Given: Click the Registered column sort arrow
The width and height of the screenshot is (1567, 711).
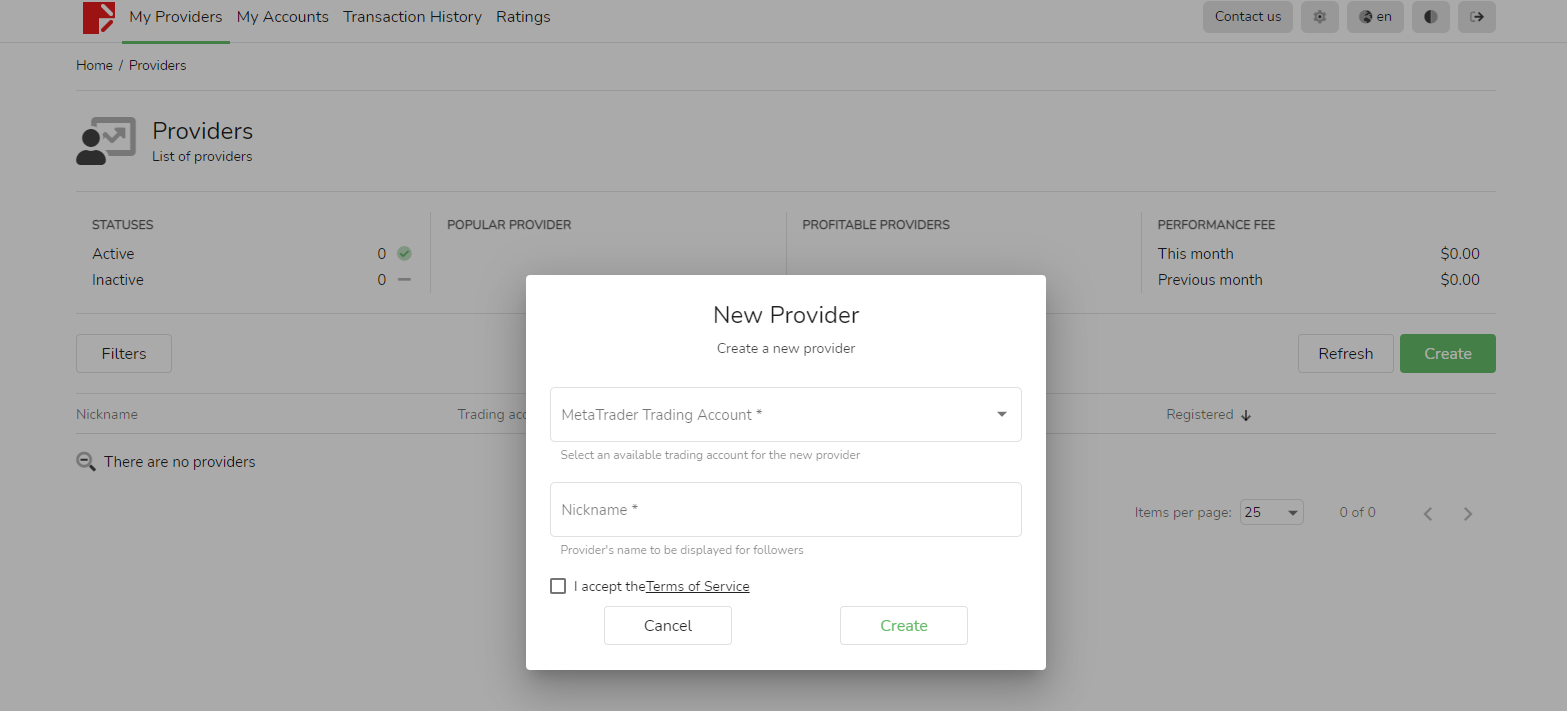Looking at the screenshot, I should pos(1246,415).
